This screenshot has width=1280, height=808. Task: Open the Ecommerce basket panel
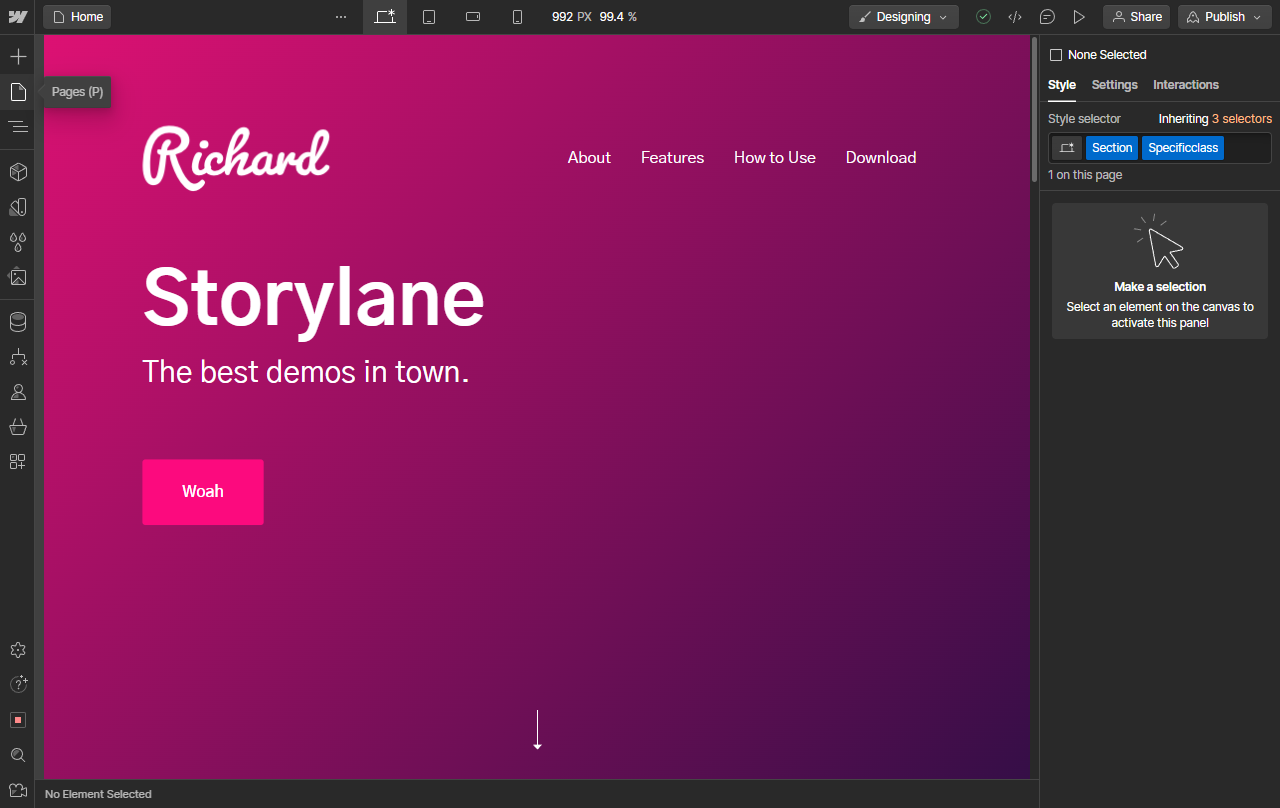(18, 427)
